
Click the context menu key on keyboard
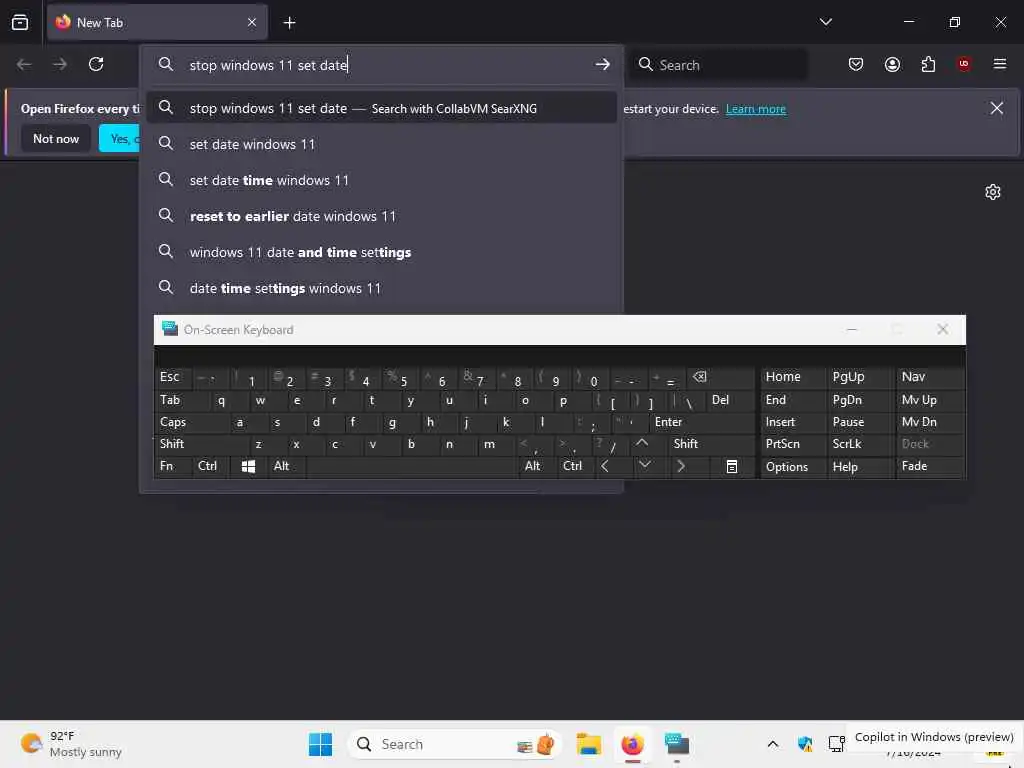click(x=731, y=466)
